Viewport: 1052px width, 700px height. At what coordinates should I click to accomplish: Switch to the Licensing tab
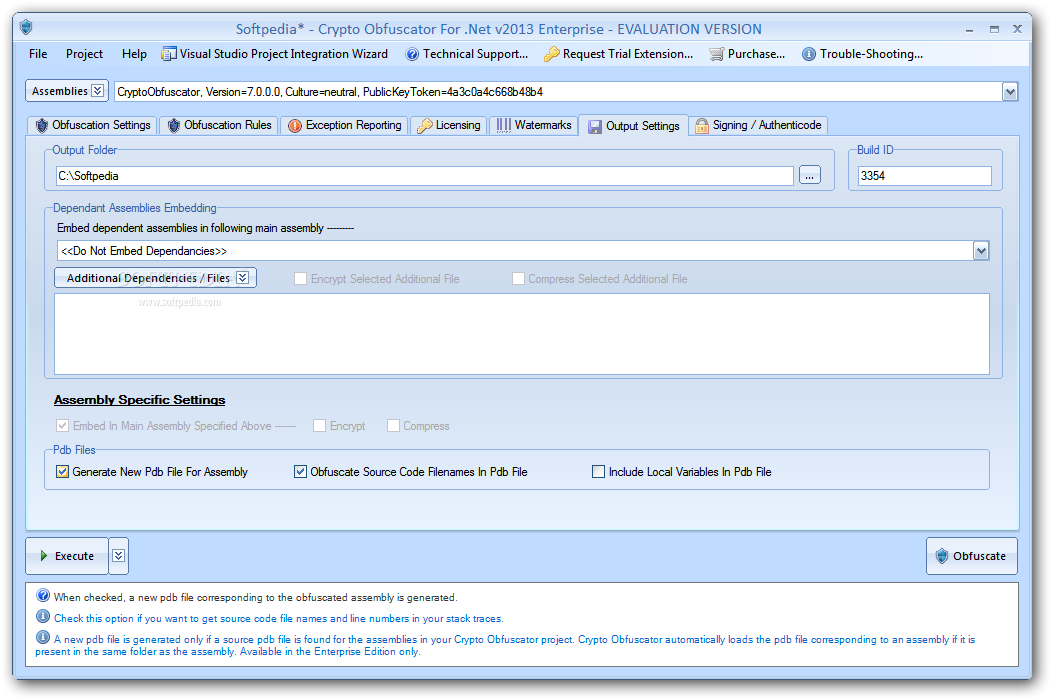coord(449,126)
